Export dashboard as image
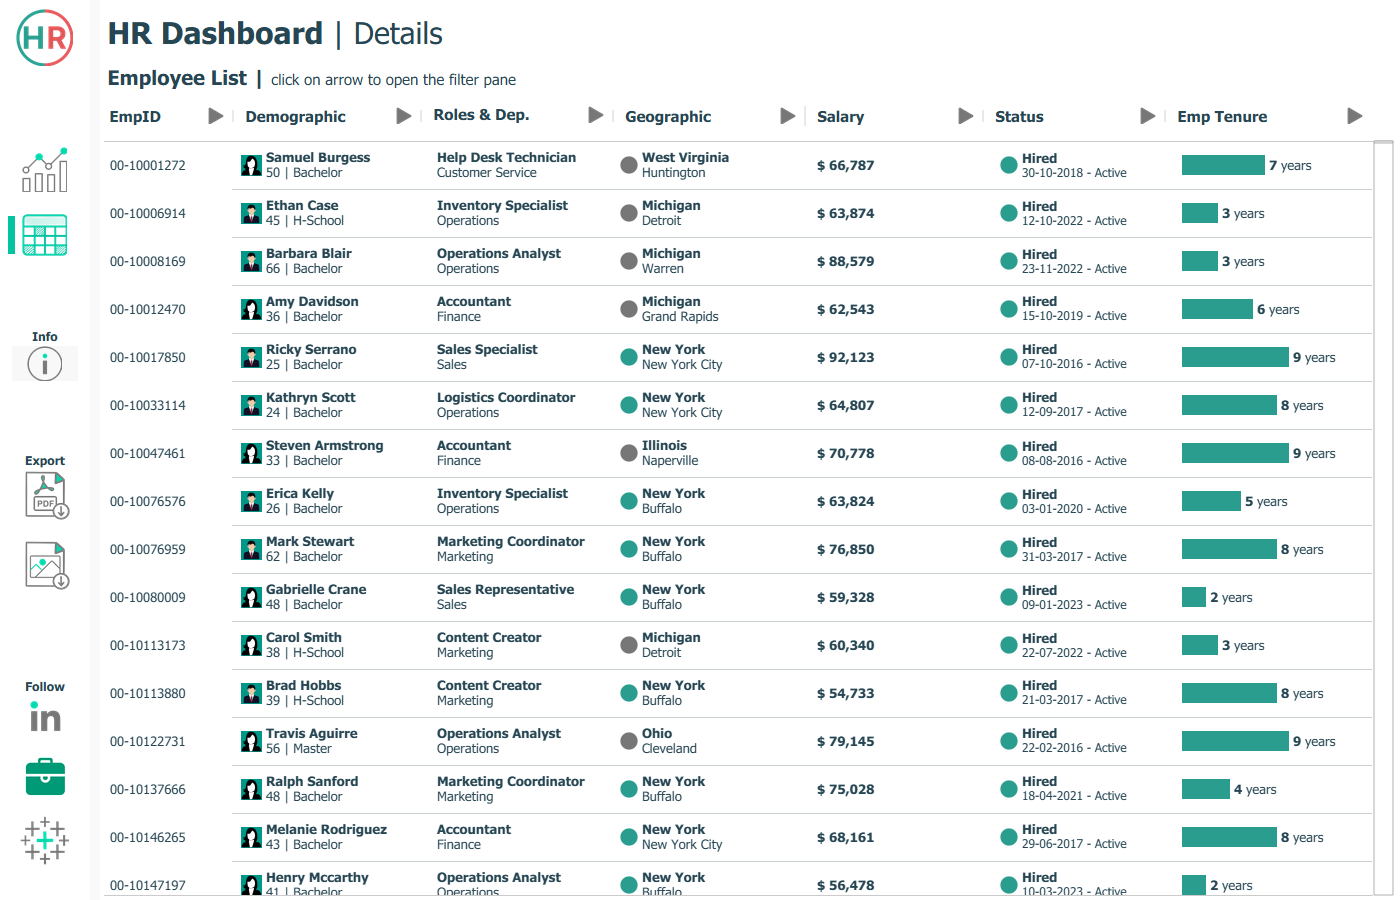The width and height of the screenshot is (1400, 900). (x=46, y=565)
